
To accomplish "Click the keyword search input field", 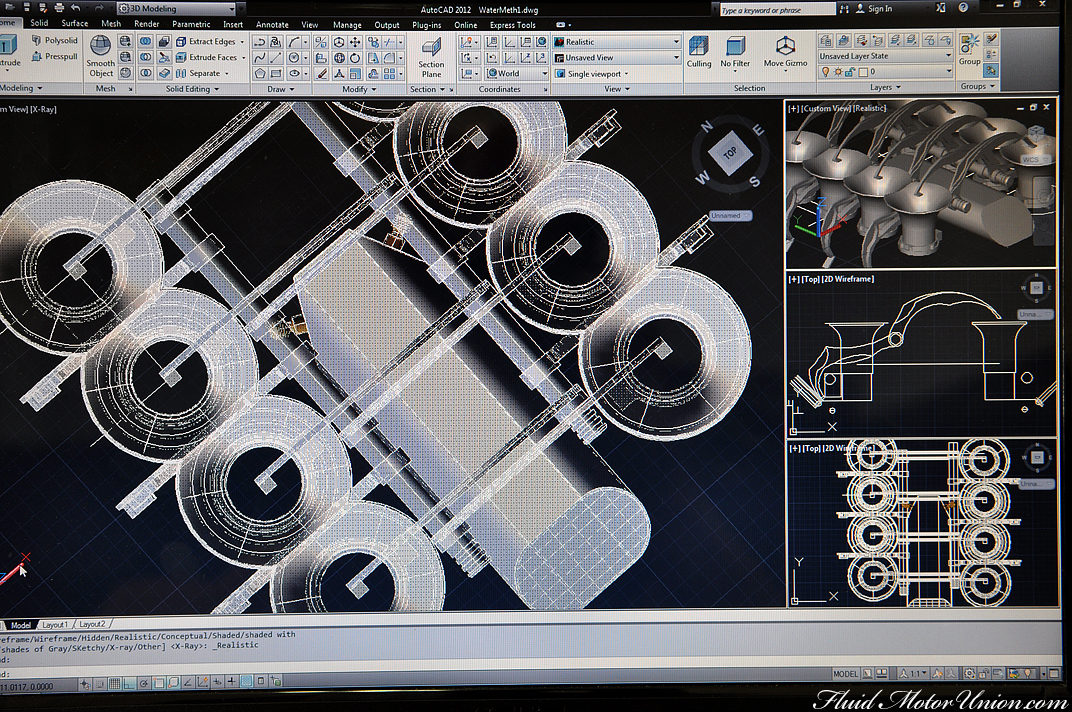I will coord(776,10).
